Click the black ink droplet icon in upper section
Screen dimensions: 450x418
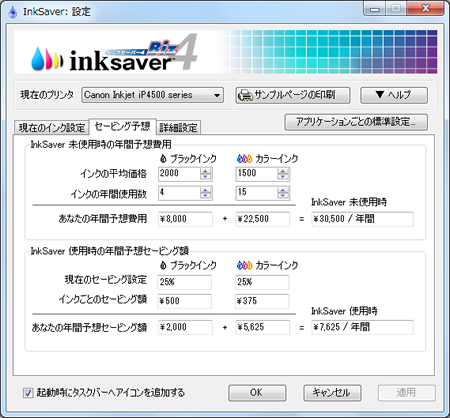[163, 159]
